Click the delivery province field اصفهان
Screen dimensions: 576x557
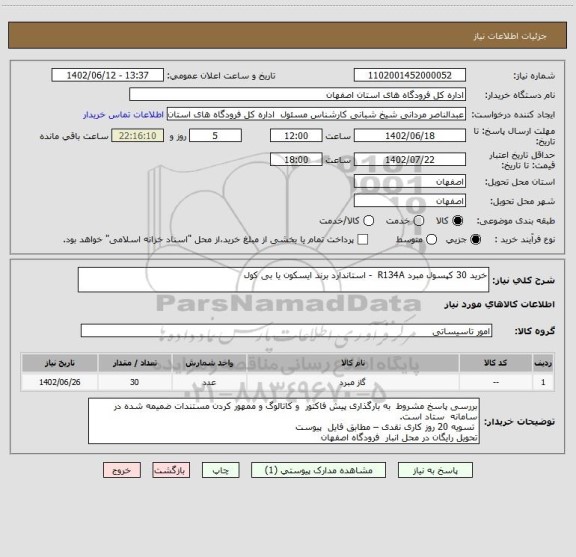click(x=410, y=182)
